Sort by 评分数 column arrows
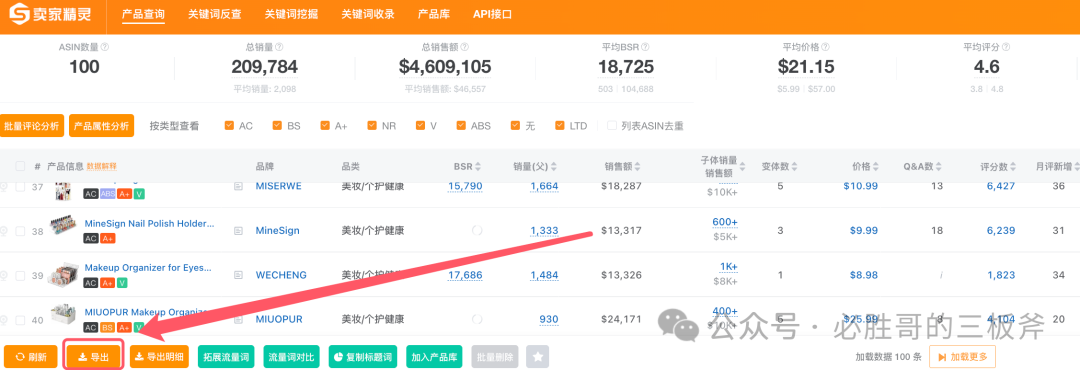Image resolution: width=1080 pixels, height=370 pixels. (x=1014, y=167)
